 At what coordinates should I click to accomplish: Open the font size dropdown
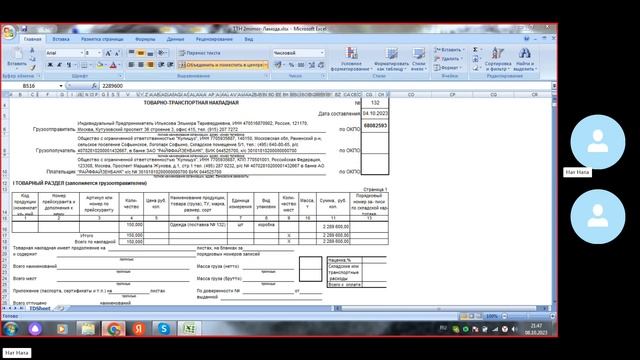99,53
